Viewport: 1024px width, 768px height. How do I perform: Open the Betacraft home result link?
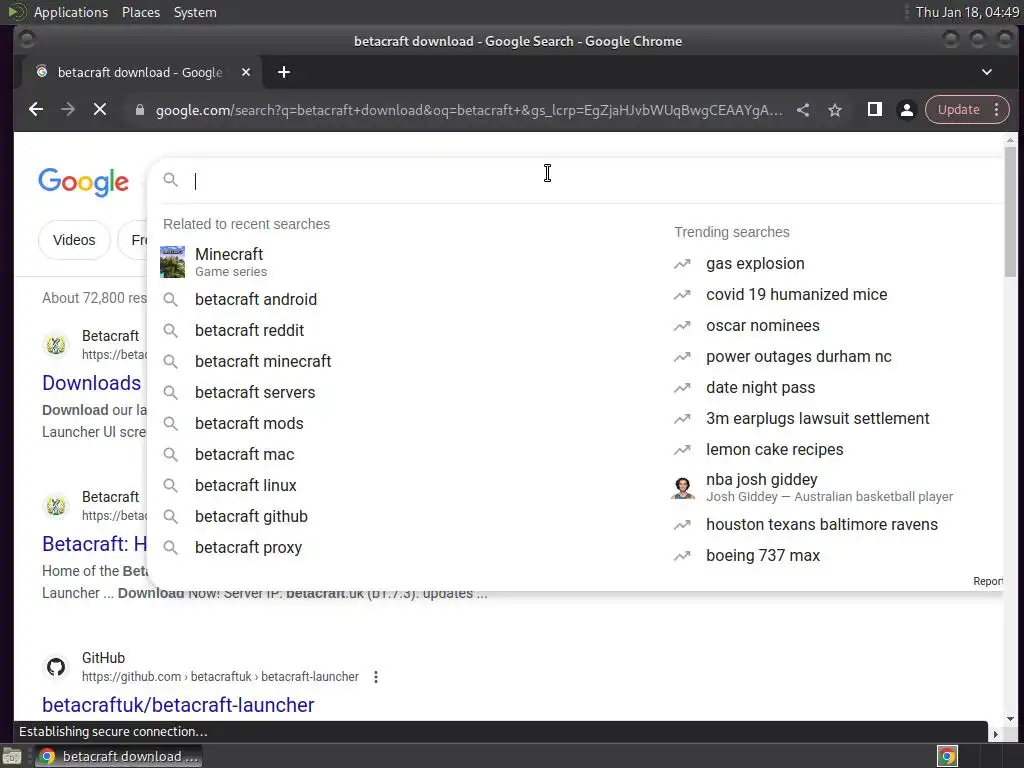tap(94, 543)
